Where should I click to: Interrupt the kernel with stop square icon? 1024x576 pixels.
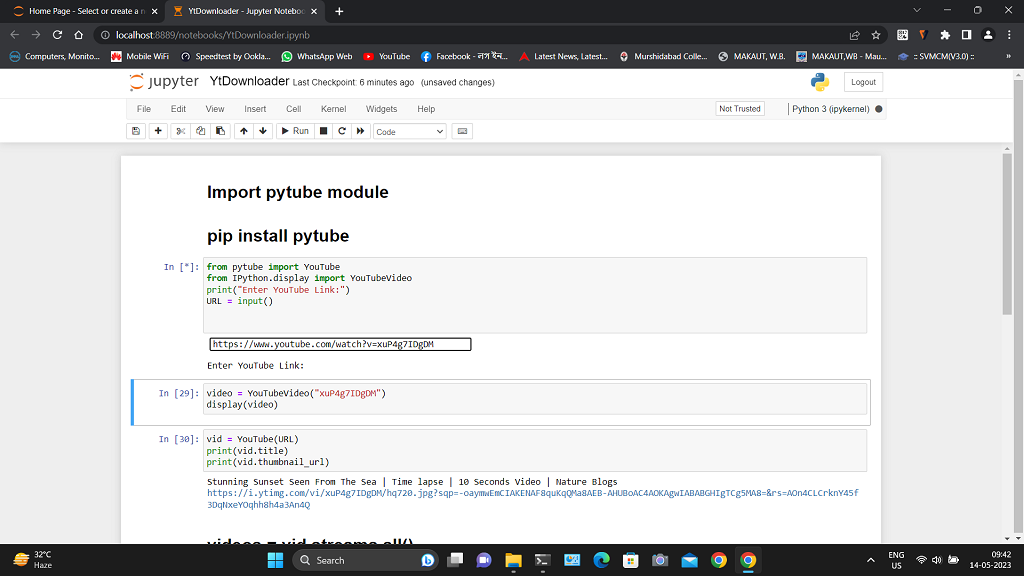323,131
